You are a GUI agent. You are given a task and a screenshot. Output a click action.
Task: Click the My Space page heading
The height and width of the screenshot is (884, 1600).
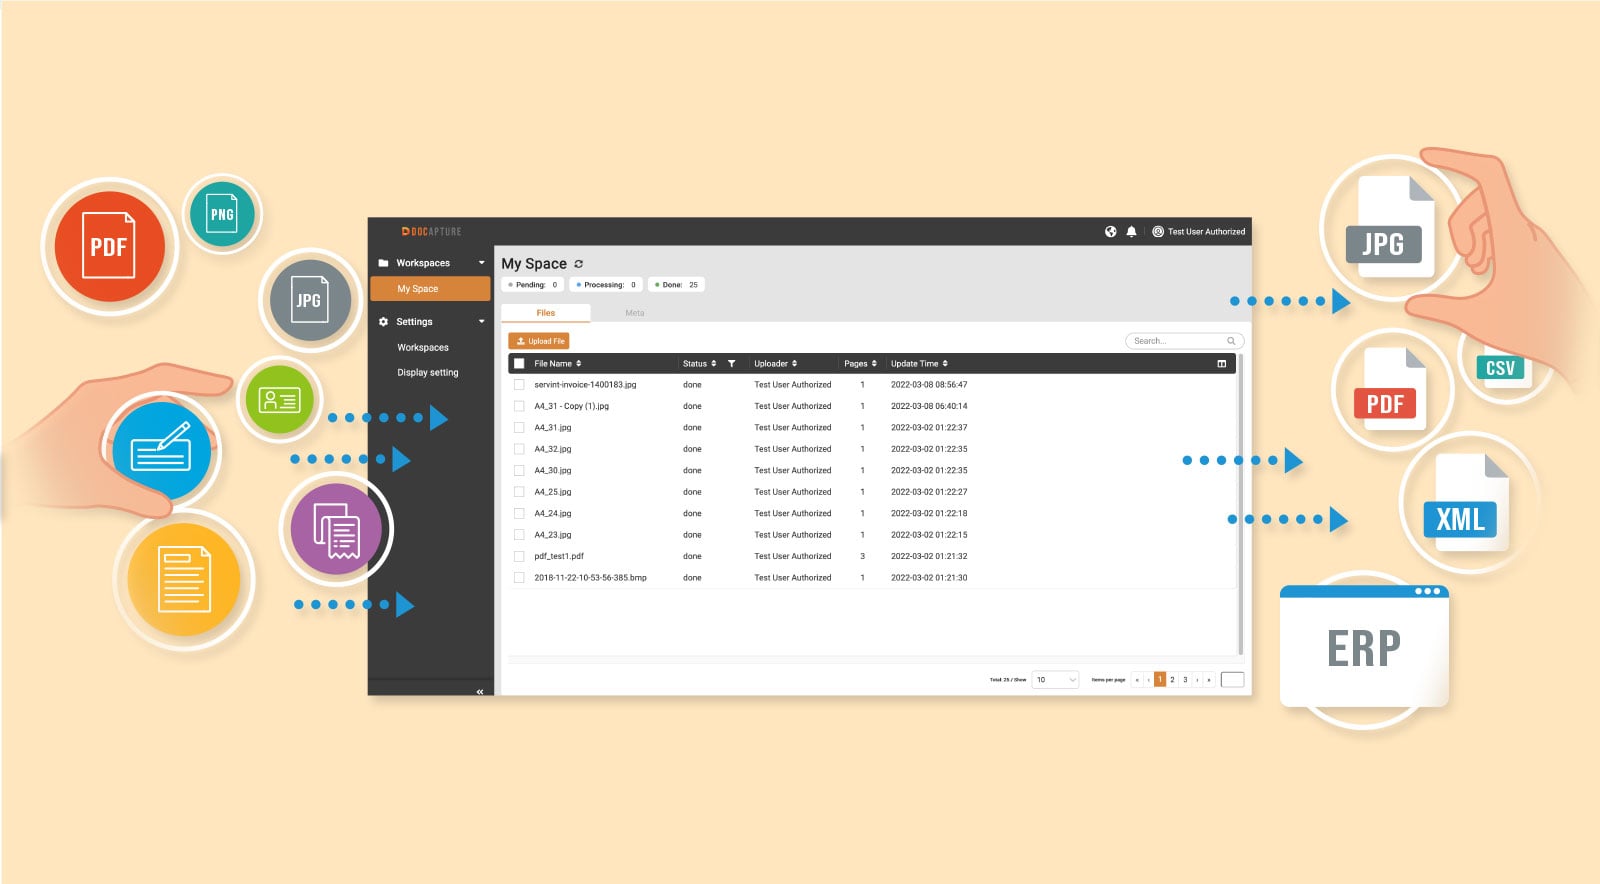coord(534,264)
